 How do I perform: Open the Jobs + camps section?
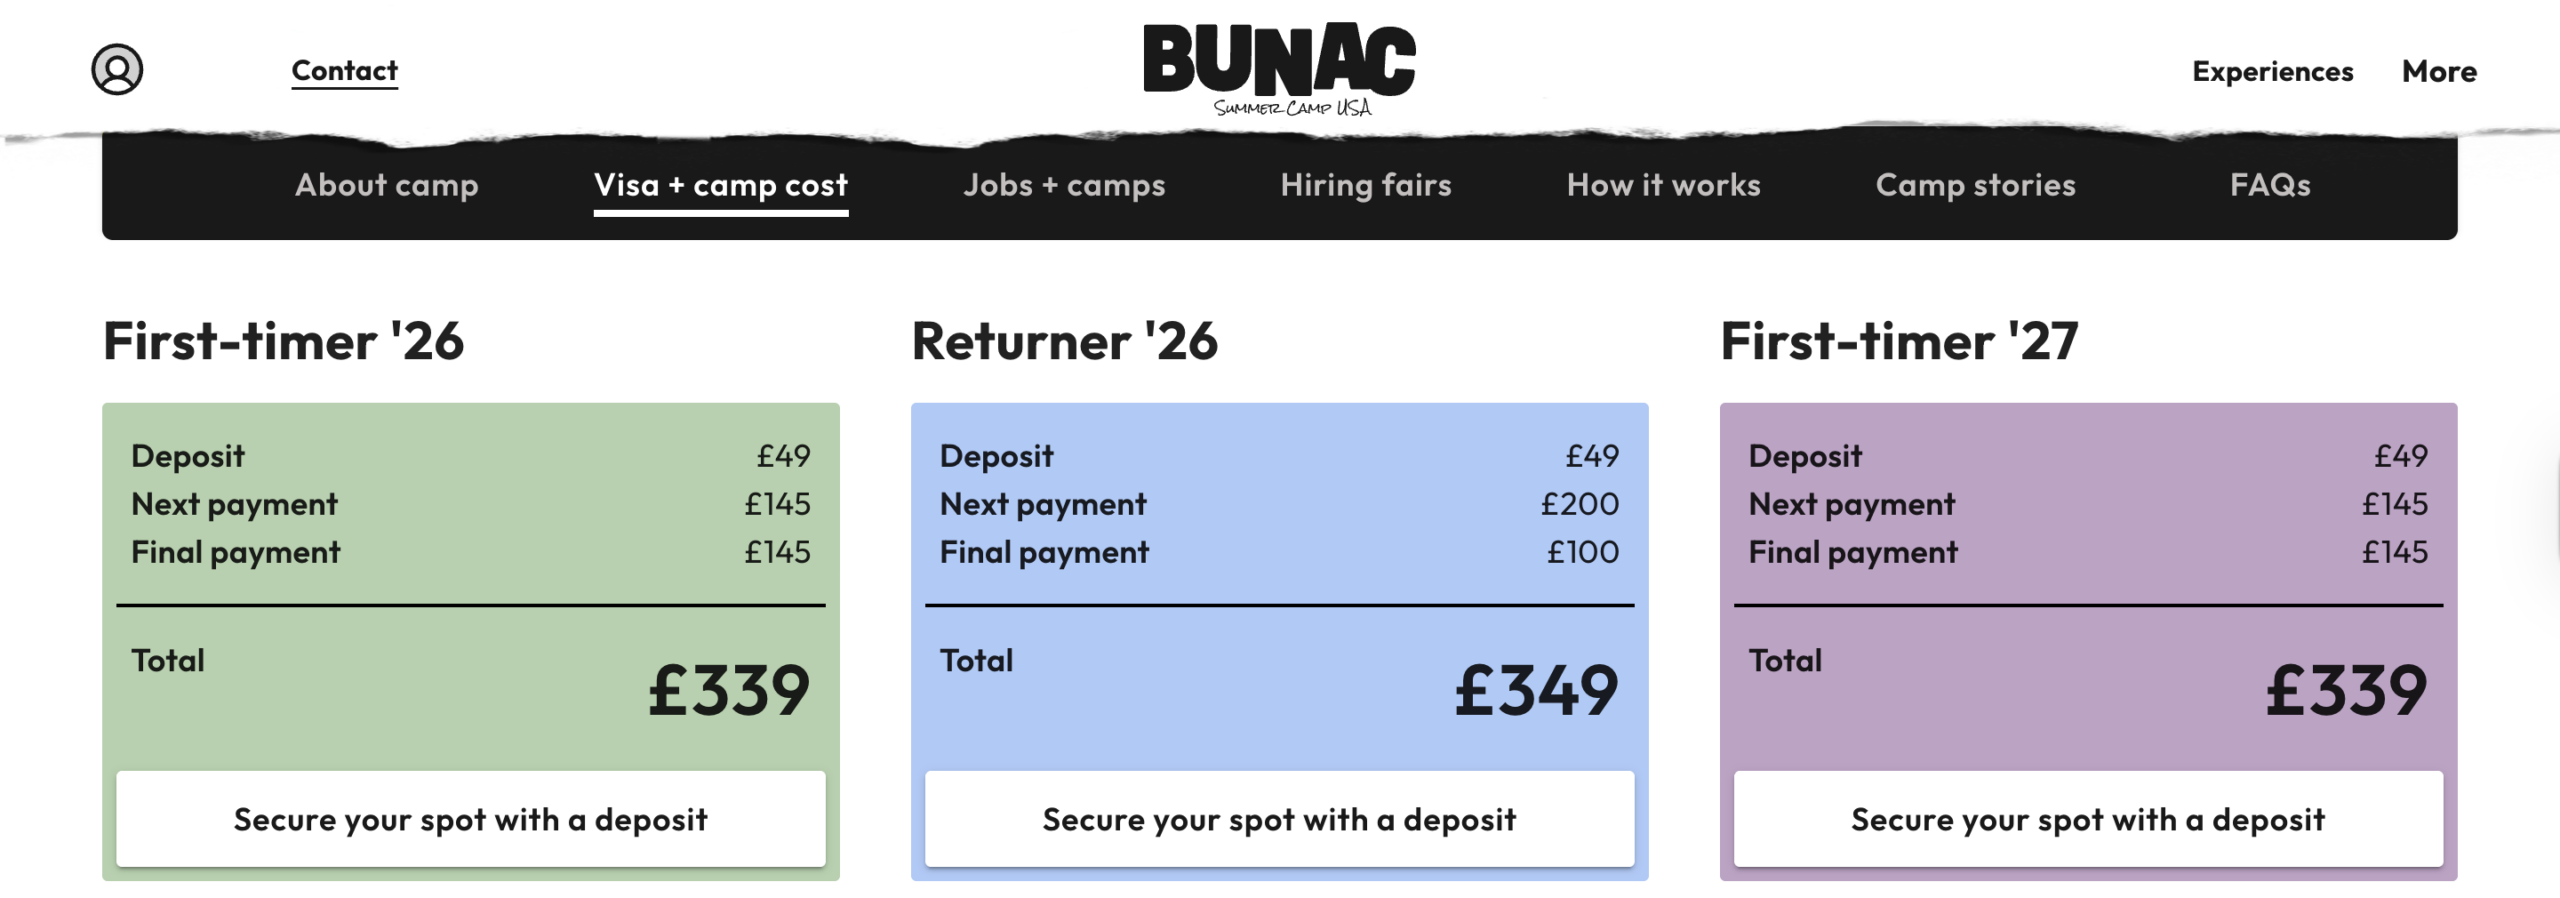[1063, 185]
